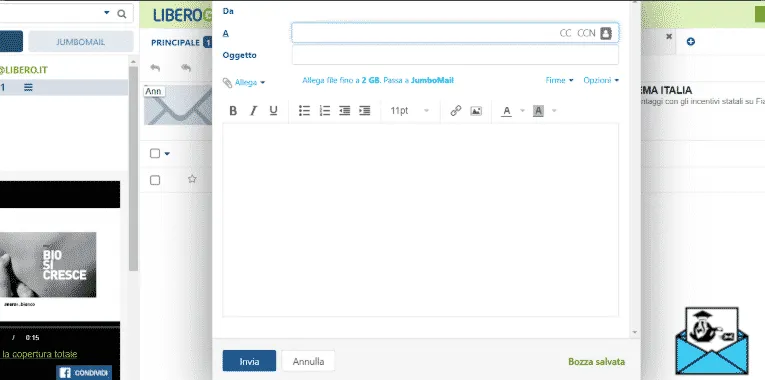
Task: Toggle bold formatting in the editor
Action: [x=233, y=111]
